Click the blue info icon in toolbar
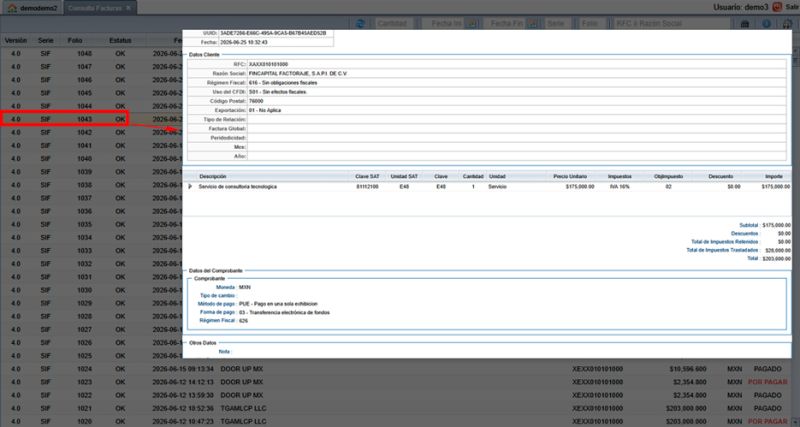The height and width of the screenshot is (427, 800). (766, 23)
